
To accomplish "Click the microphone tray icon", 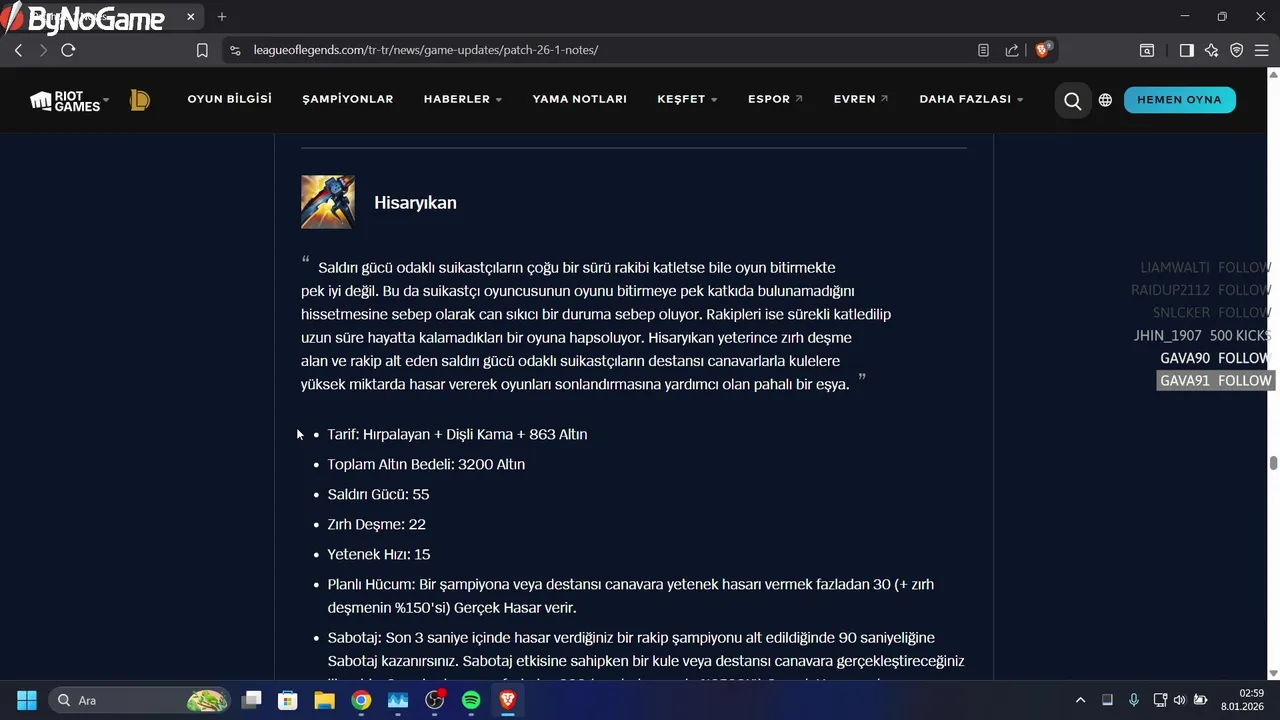I will point(1133,700).
